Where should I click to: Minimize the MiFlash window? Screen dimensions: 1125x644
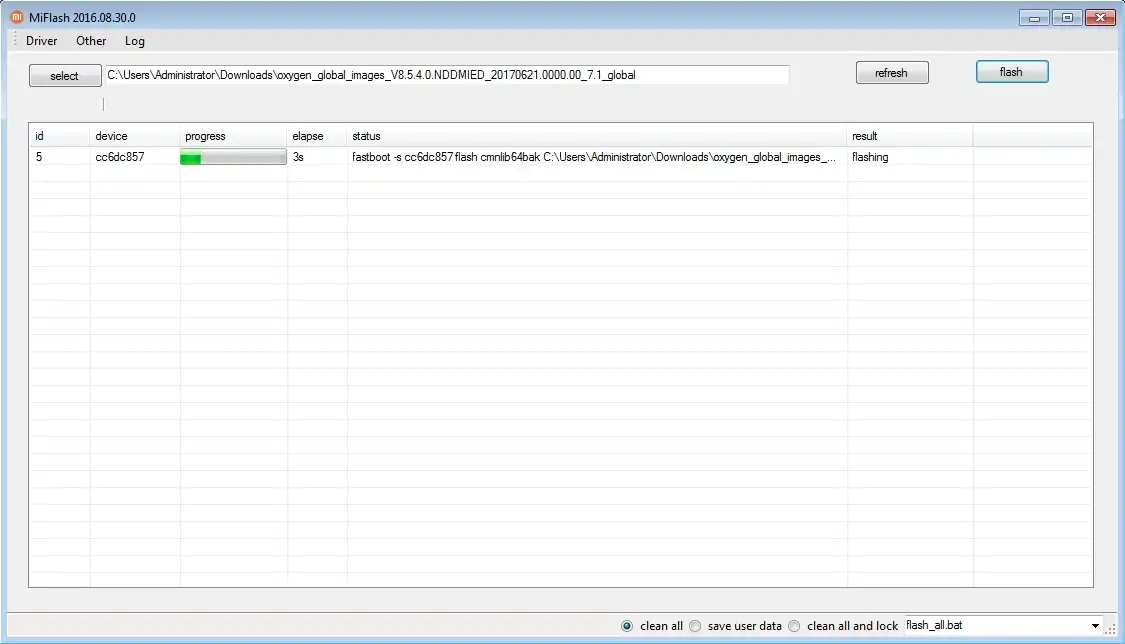click(1034, 17)
